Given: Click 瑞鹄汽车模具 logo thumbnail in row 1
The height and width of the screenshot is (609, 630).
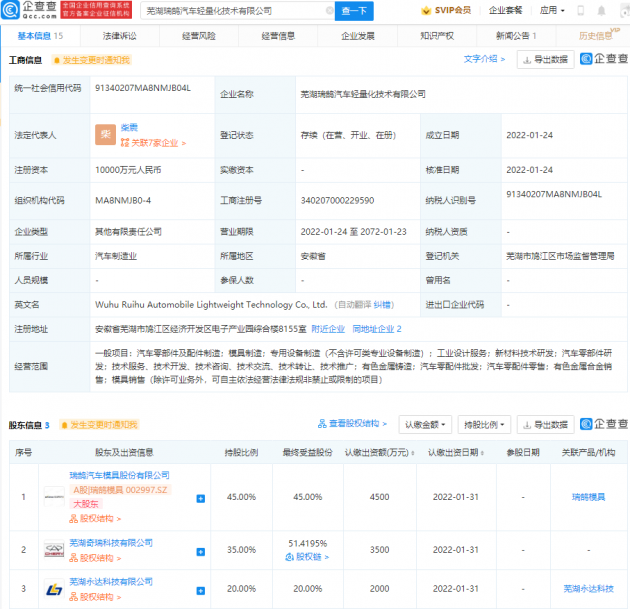Looking at the screenshot, I should [x=54, y=497].
